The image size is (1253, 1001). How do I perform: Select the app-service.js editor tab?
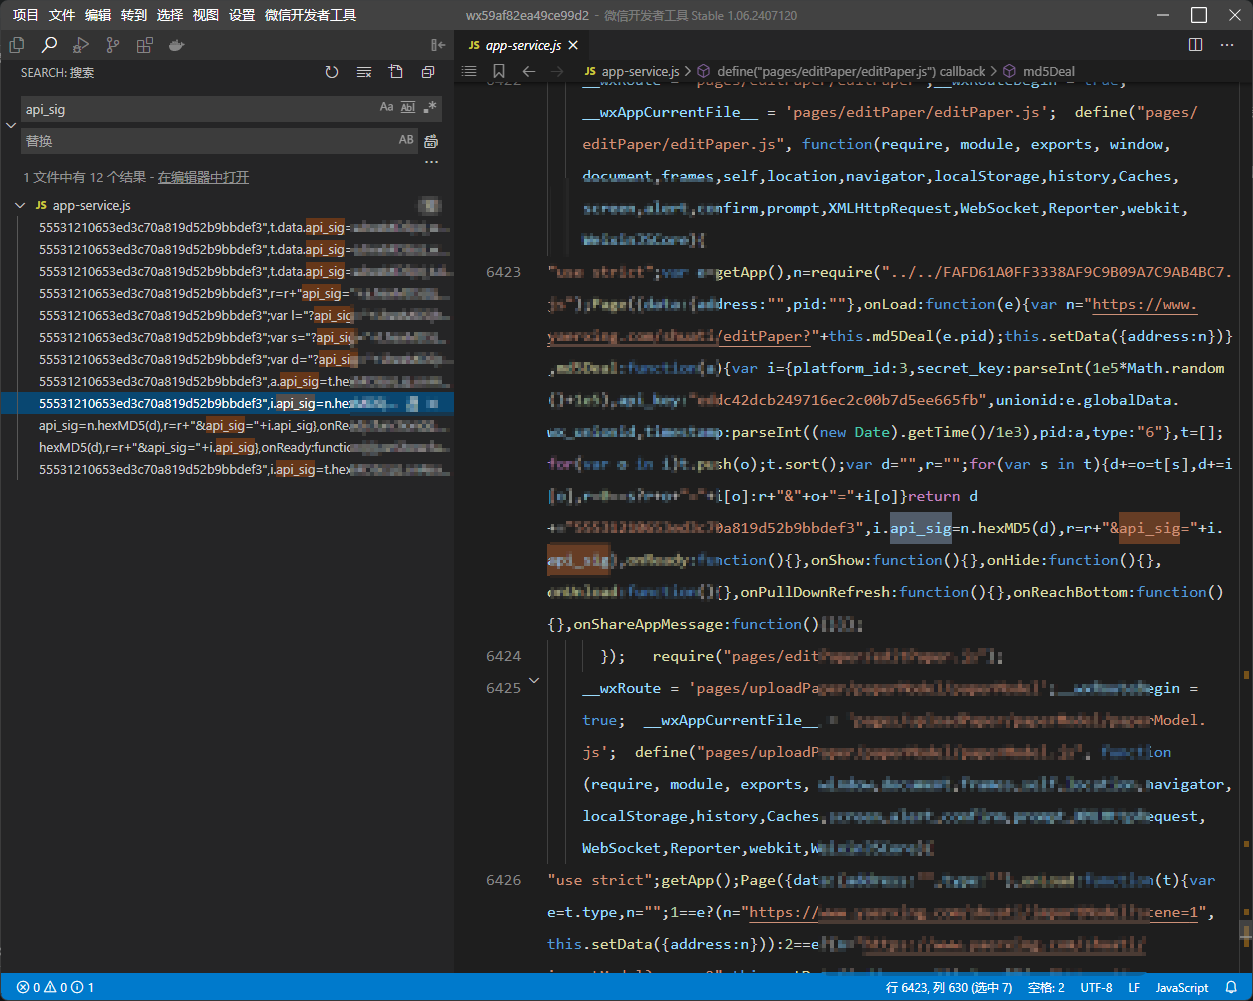coord(523,46)
